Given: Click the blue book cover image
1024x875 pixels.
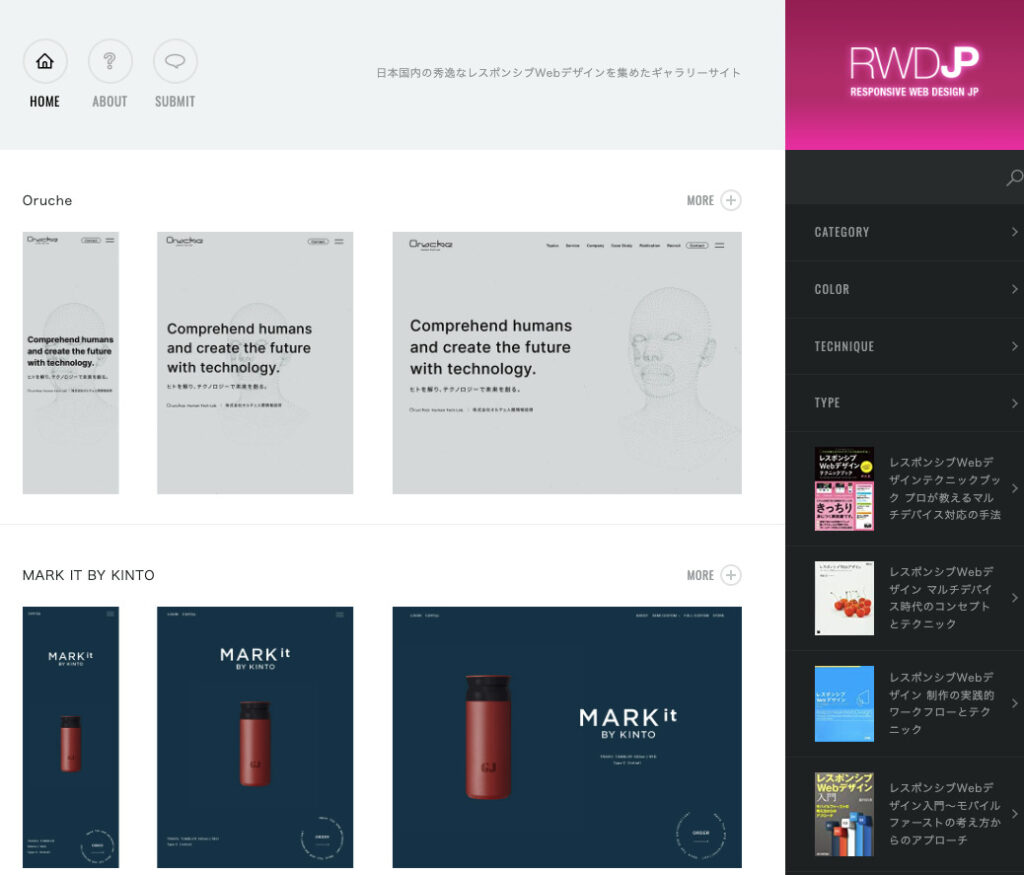Looking at the screenshot, I should click(x=844, y=703).
